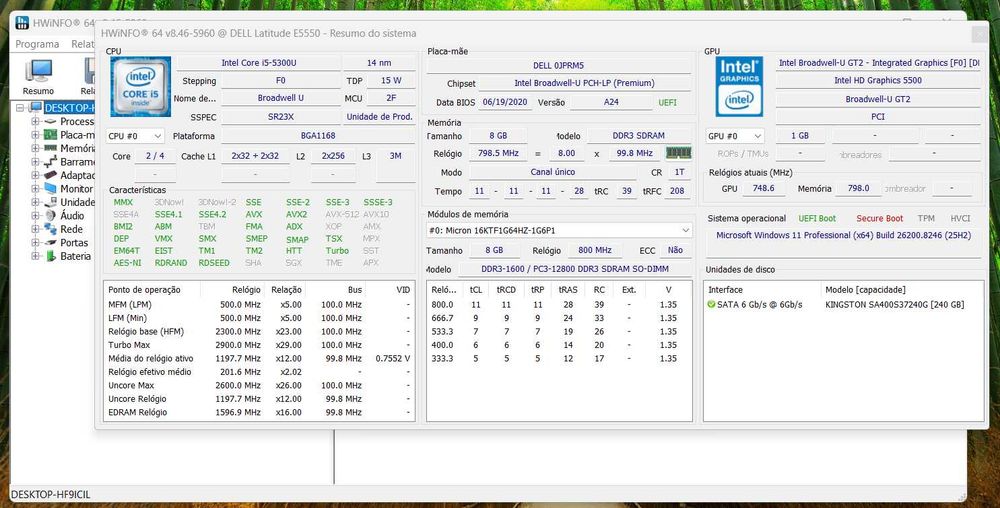1000x508 pixels.
Task: Open the Micron memory module dropdown
Action: [559, 230]
